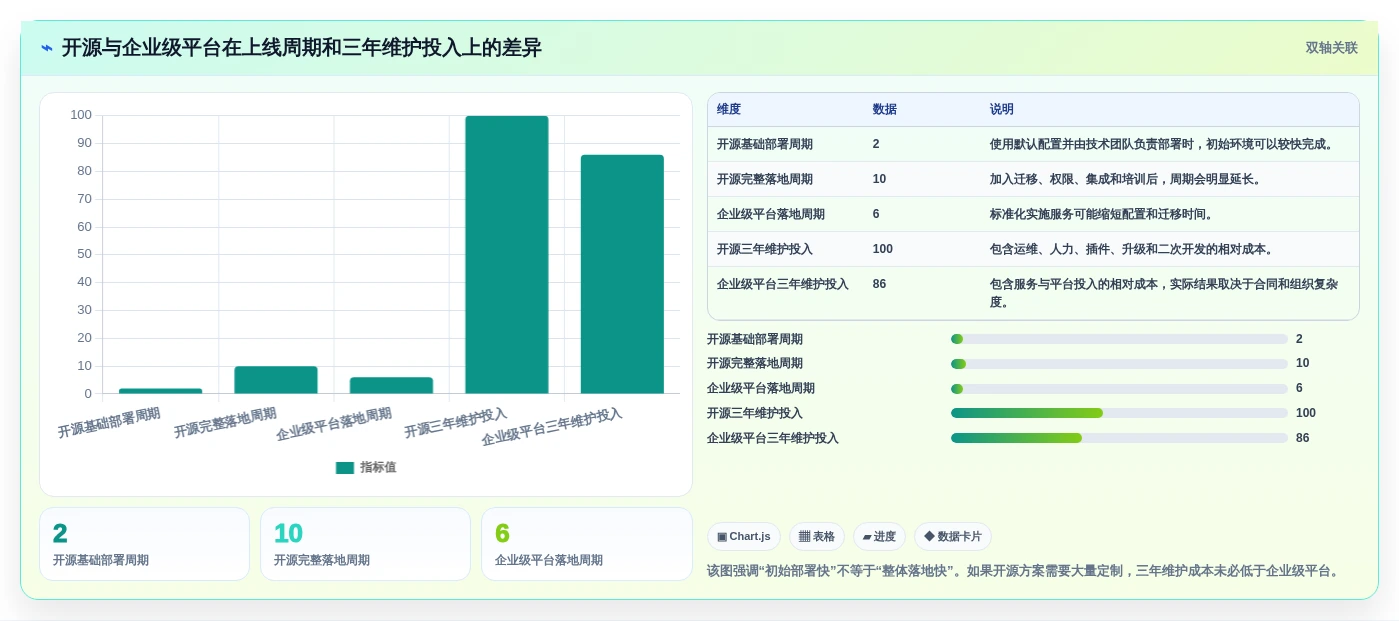Viewport: 1399px width, 621px height.
Task: Click the description 标准化实施服务可能缩短配置和迁移时间
Action: tap(1102, 214)
